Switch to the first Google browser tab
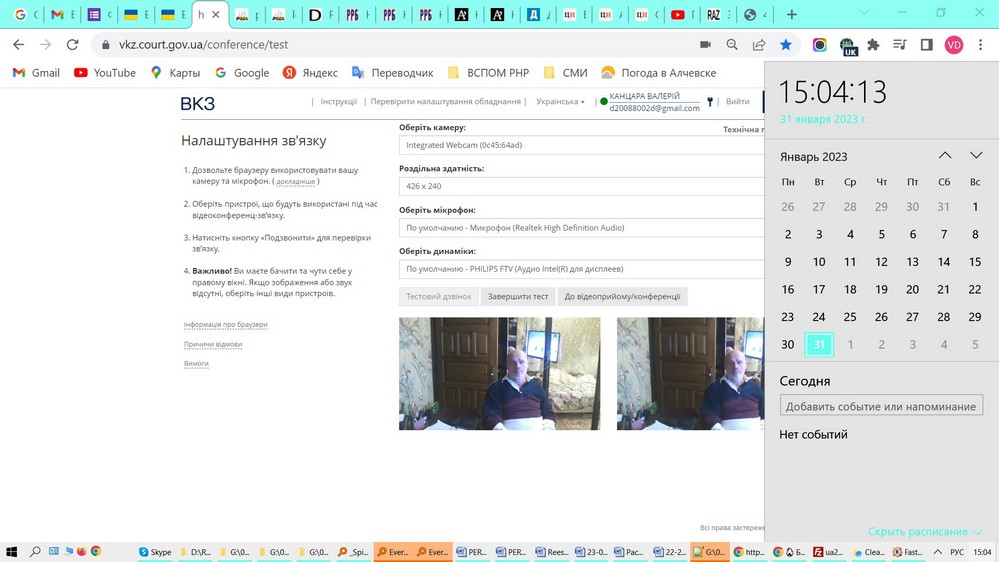The image size is (999, 562). click(26, 15)
